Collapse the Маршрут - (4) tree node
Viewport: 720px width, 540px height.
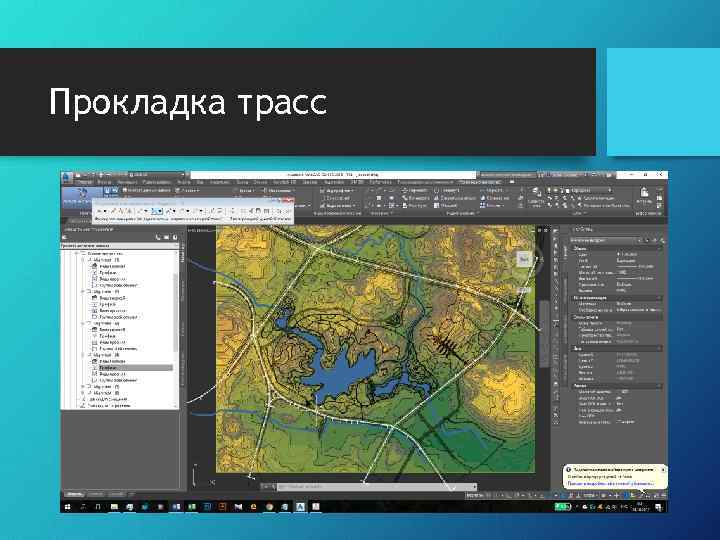coord(83,355)
